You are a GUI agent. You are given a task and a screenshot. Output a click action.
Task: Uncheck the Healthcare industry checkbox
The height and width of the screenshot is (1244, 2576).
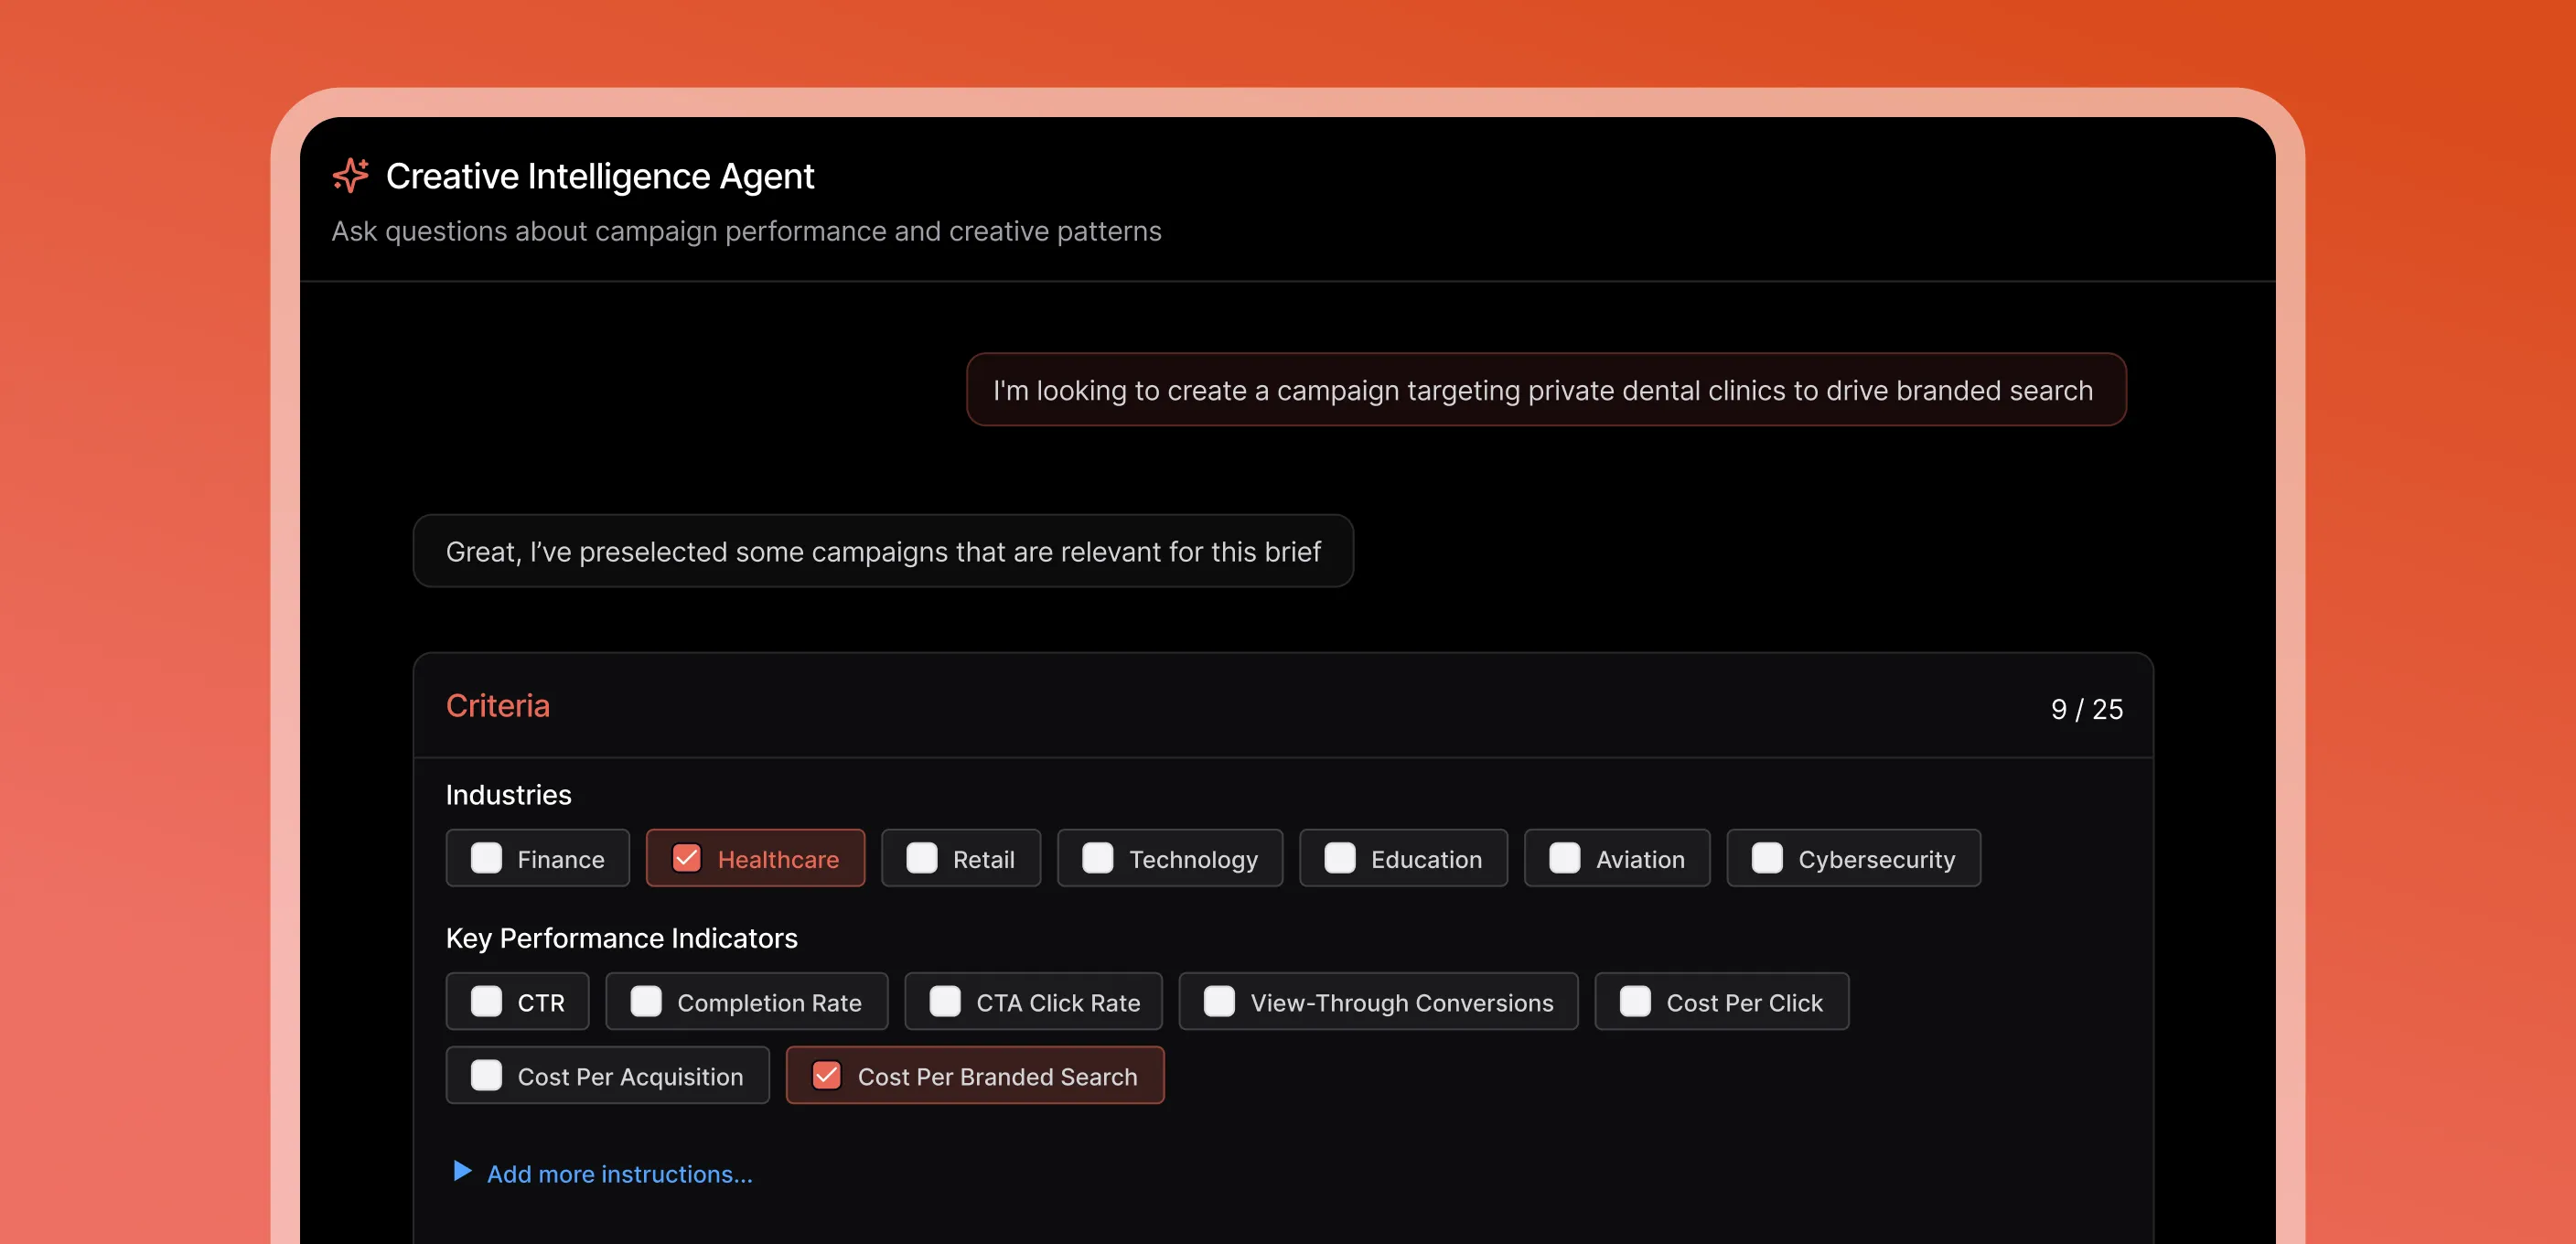[686, 858]
